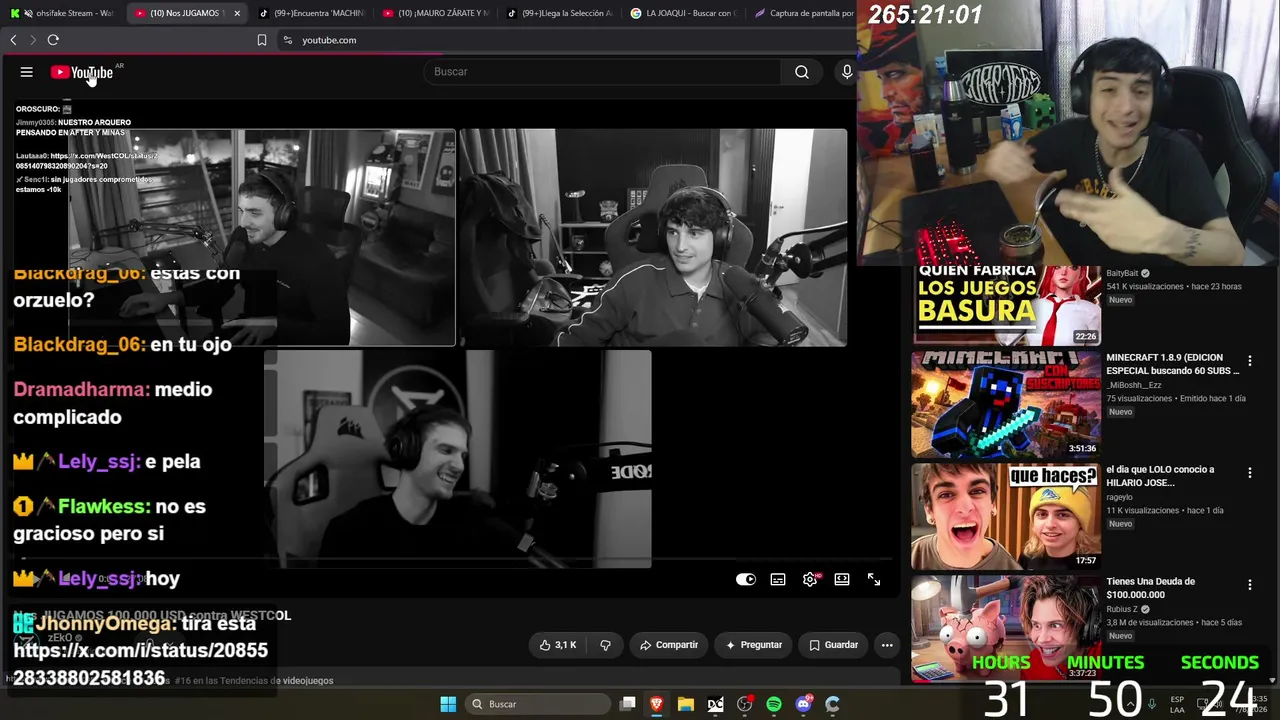Toggle the autoplay switch in the player
Screen dimensions: 1280x720
tap(746, 579)
